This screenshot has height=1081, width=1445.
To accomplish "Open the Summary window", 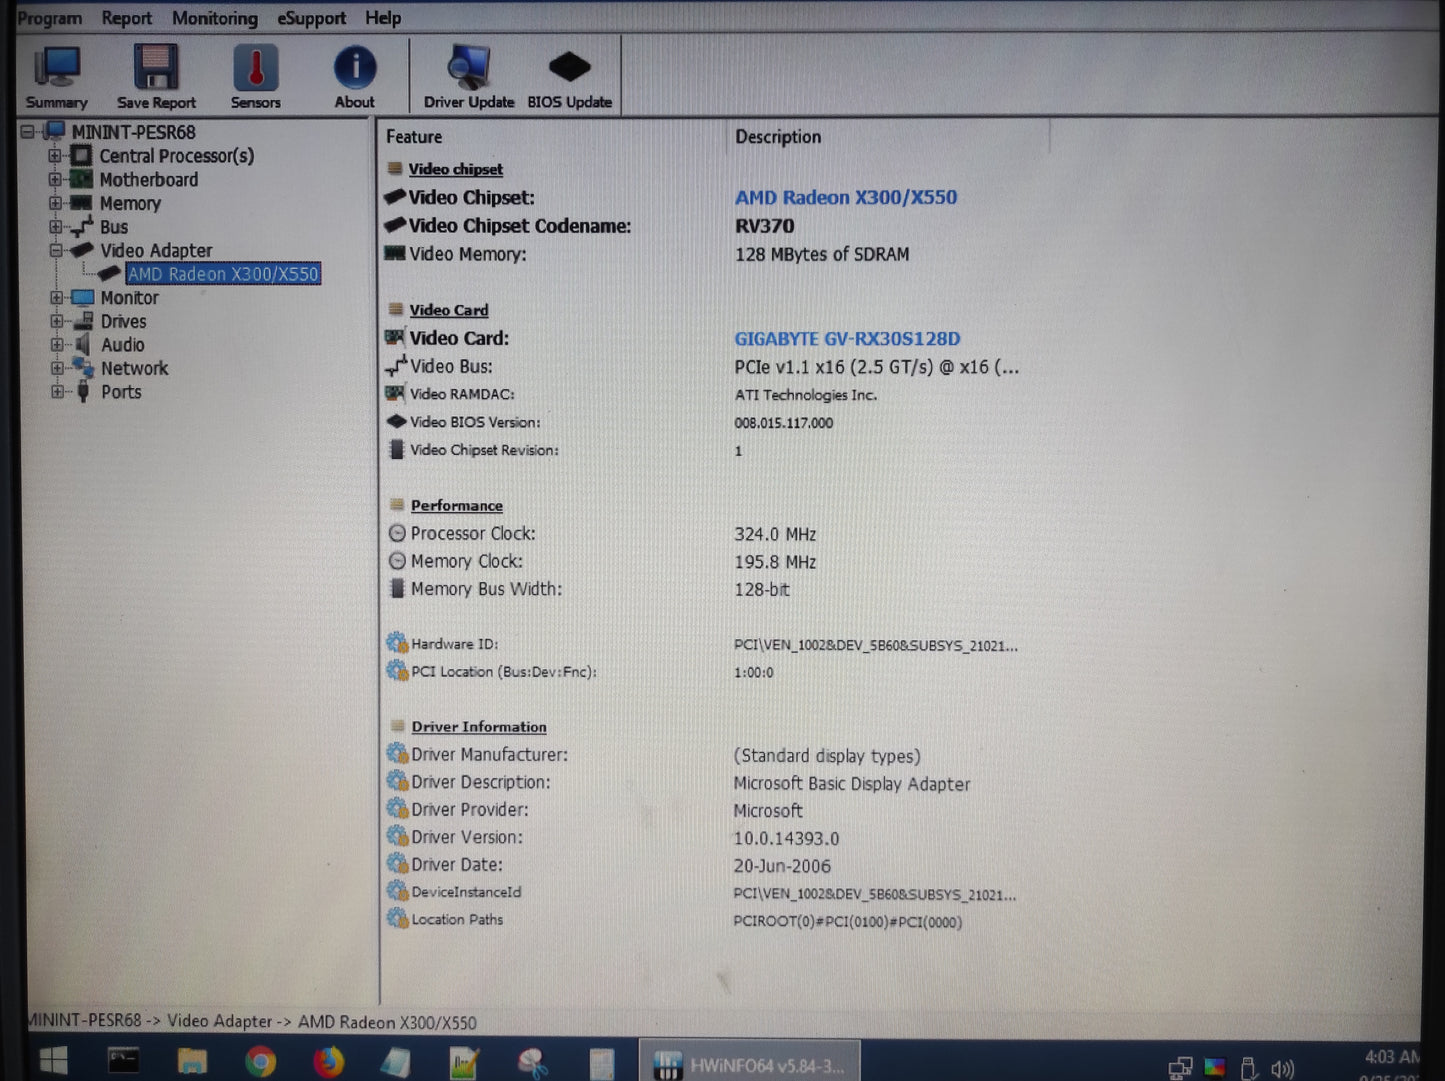I will pos(56,75).
